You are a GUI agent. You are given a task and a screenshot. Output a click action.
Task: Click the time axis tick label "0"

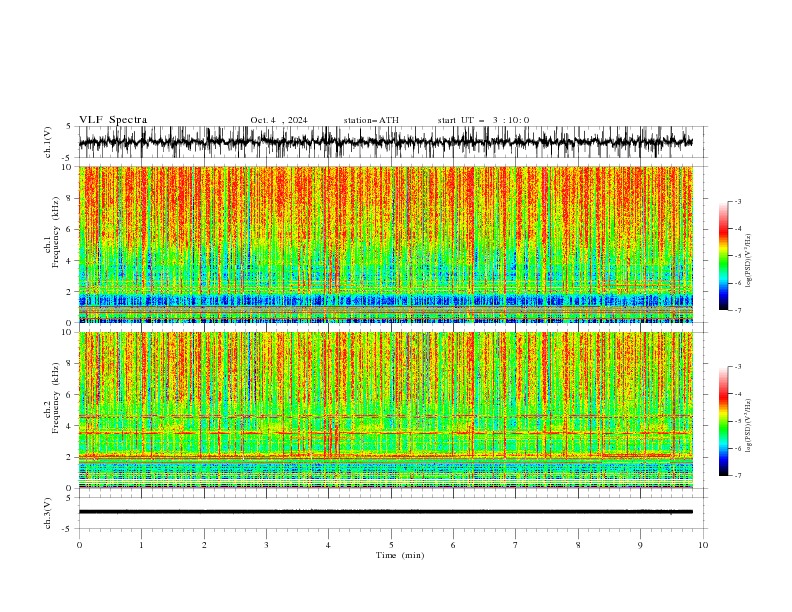tap(79, 545)
